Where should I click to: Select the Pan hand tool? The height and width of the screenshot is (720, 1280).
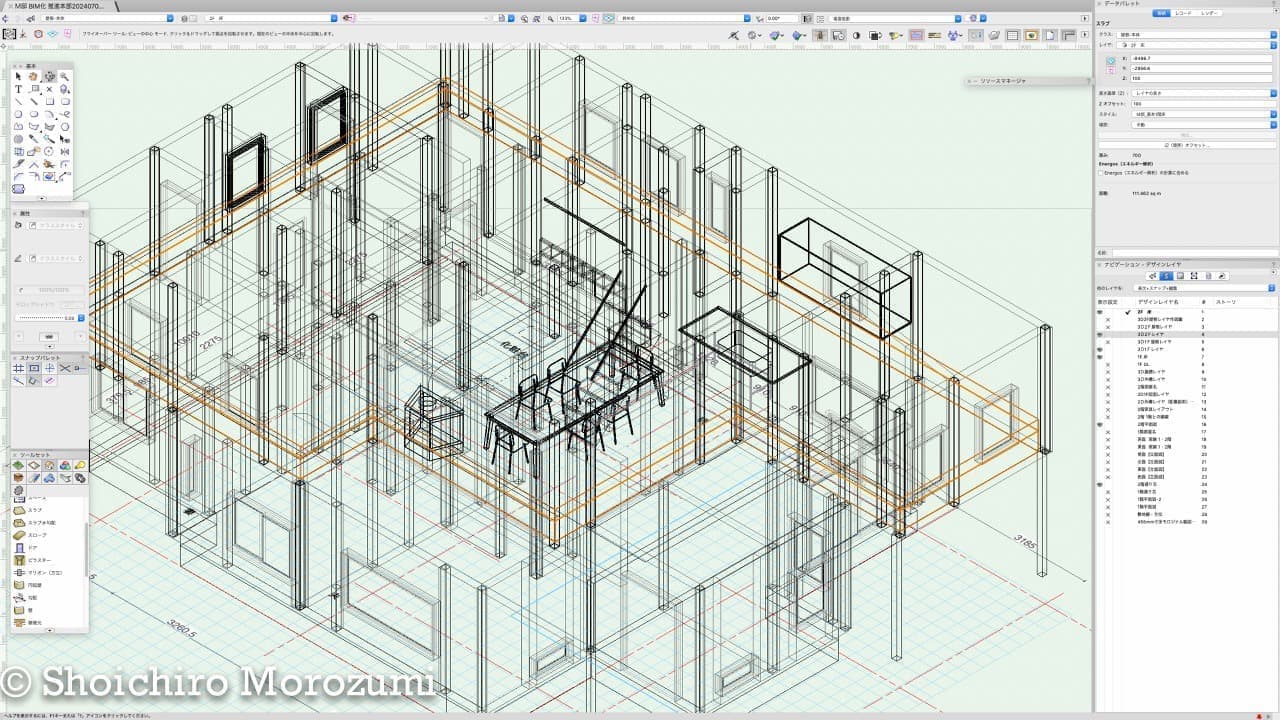click(33, 76)
